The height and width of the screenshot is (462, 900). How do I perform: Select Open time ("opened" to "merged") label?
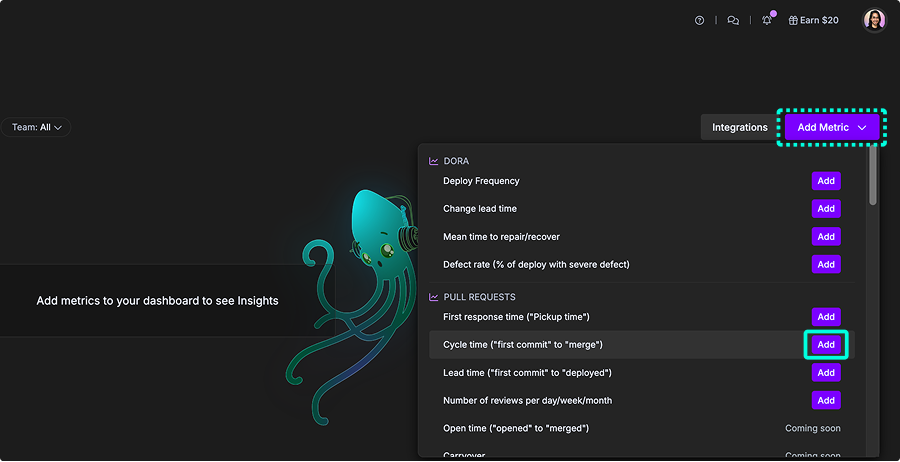click(x=516, y=428)
